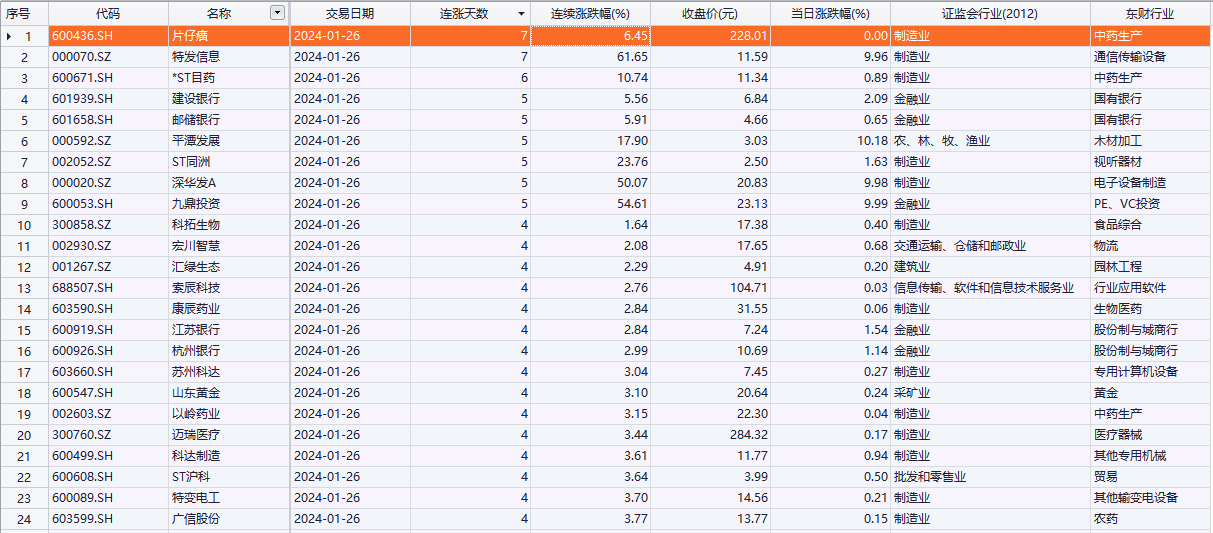Image resolution: width=1213 pixels, height=533 pixels.
Task: Click the 东财行业 column header
Action: [x=1149, y=14]
